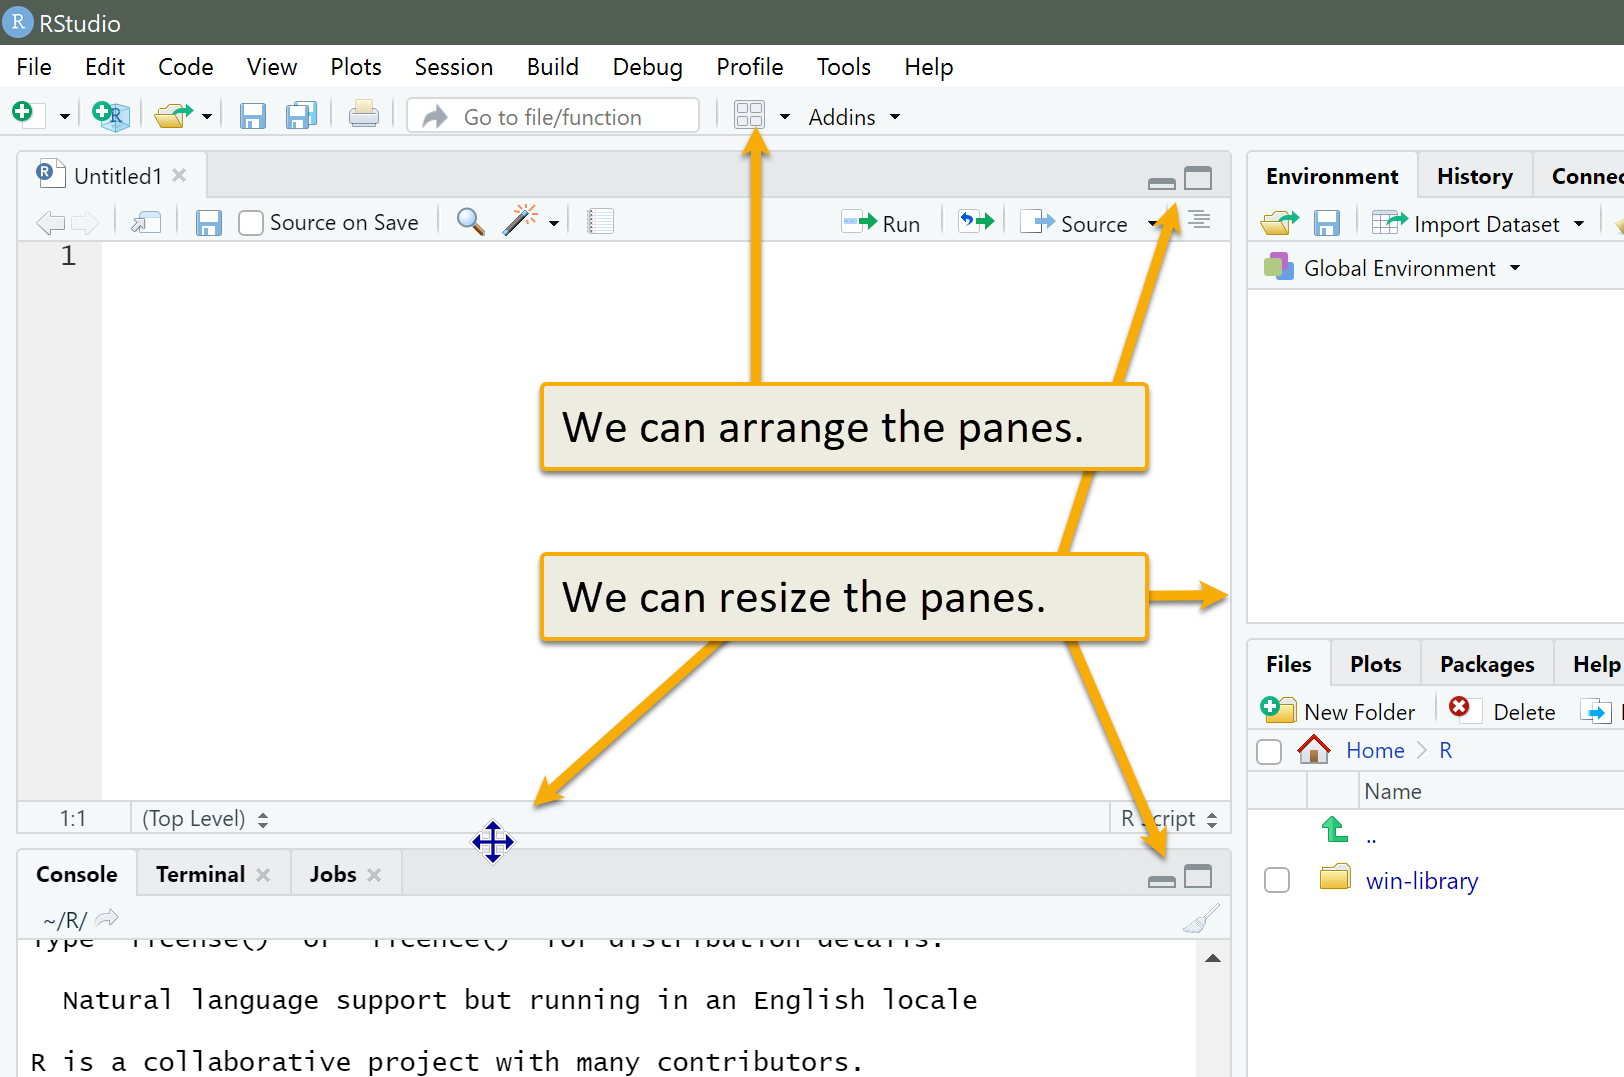Run the current line with Run button
This screenshot has height=1077, width=1624.
[x=881, y=223]
